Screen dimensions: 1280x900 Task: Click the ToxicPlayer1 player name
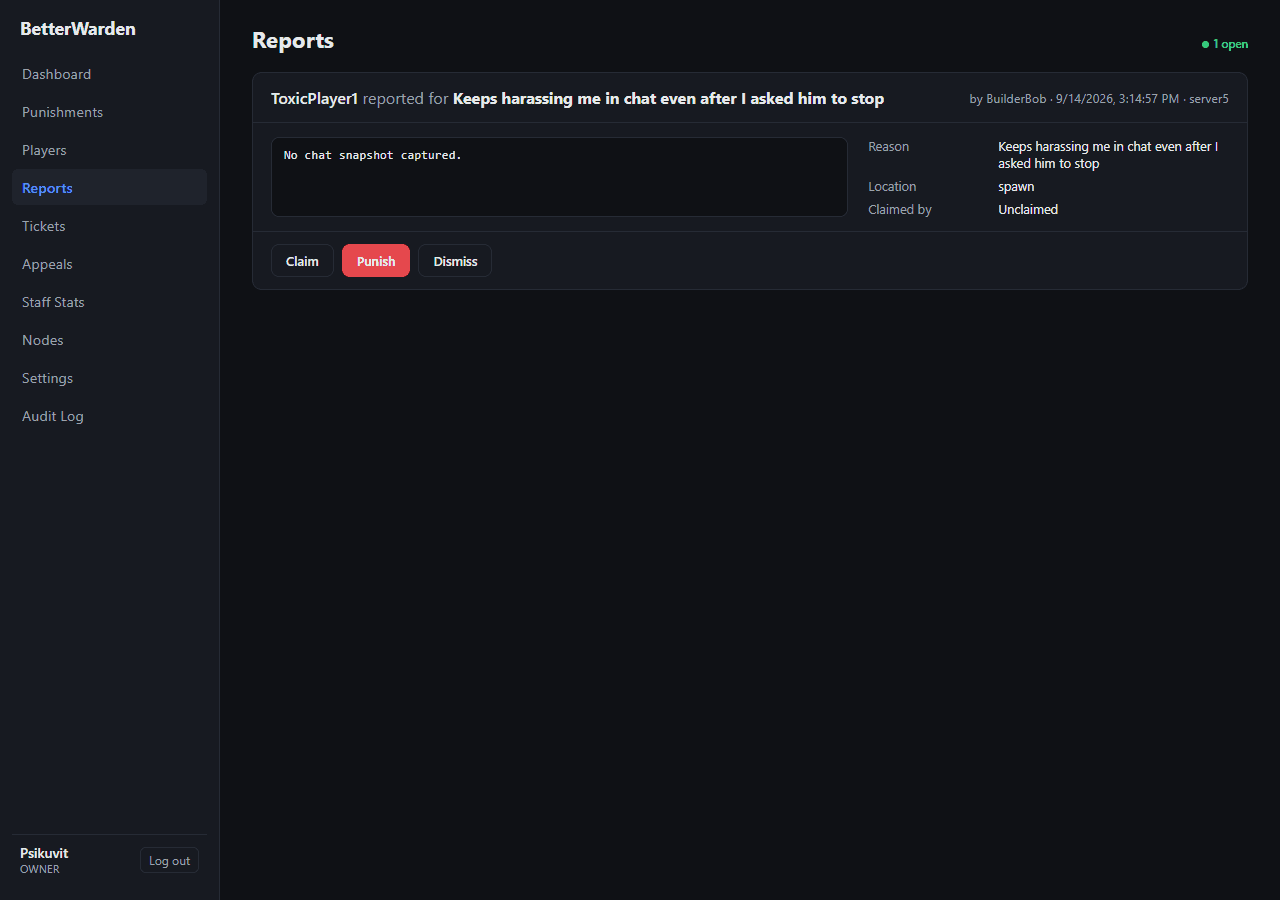pos(314,99)
